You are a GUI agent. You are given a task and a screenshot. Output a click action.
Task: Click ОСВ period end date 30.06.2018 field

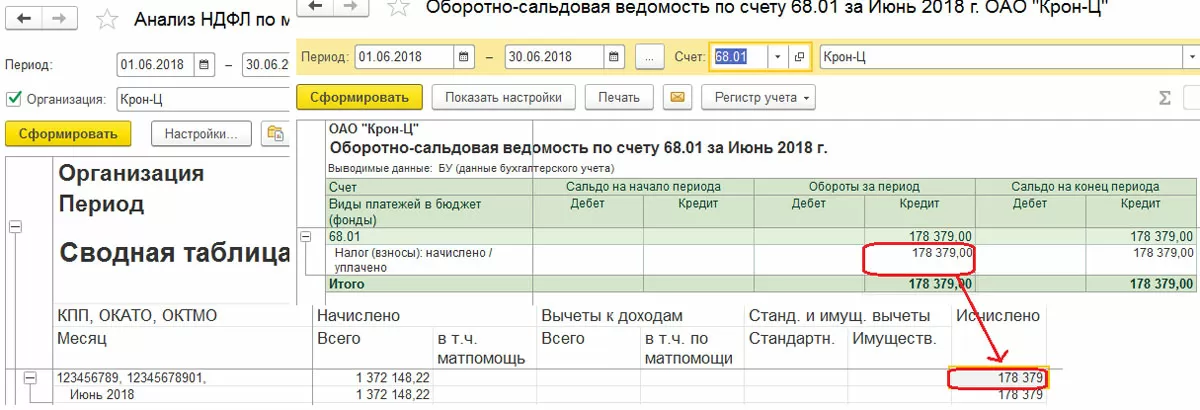555,57
